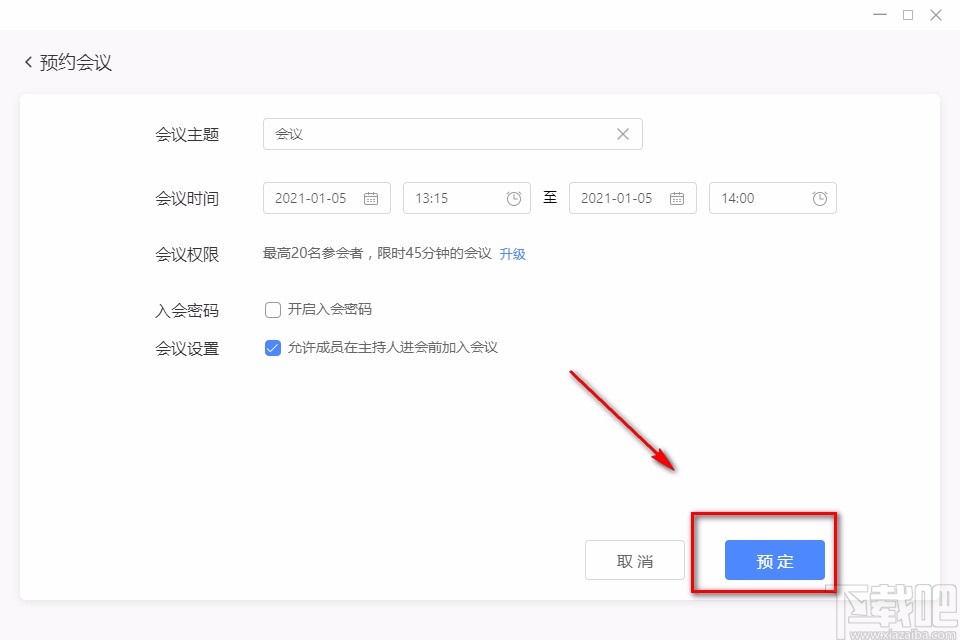Maximize the meeting window

(x=908, y=15)
